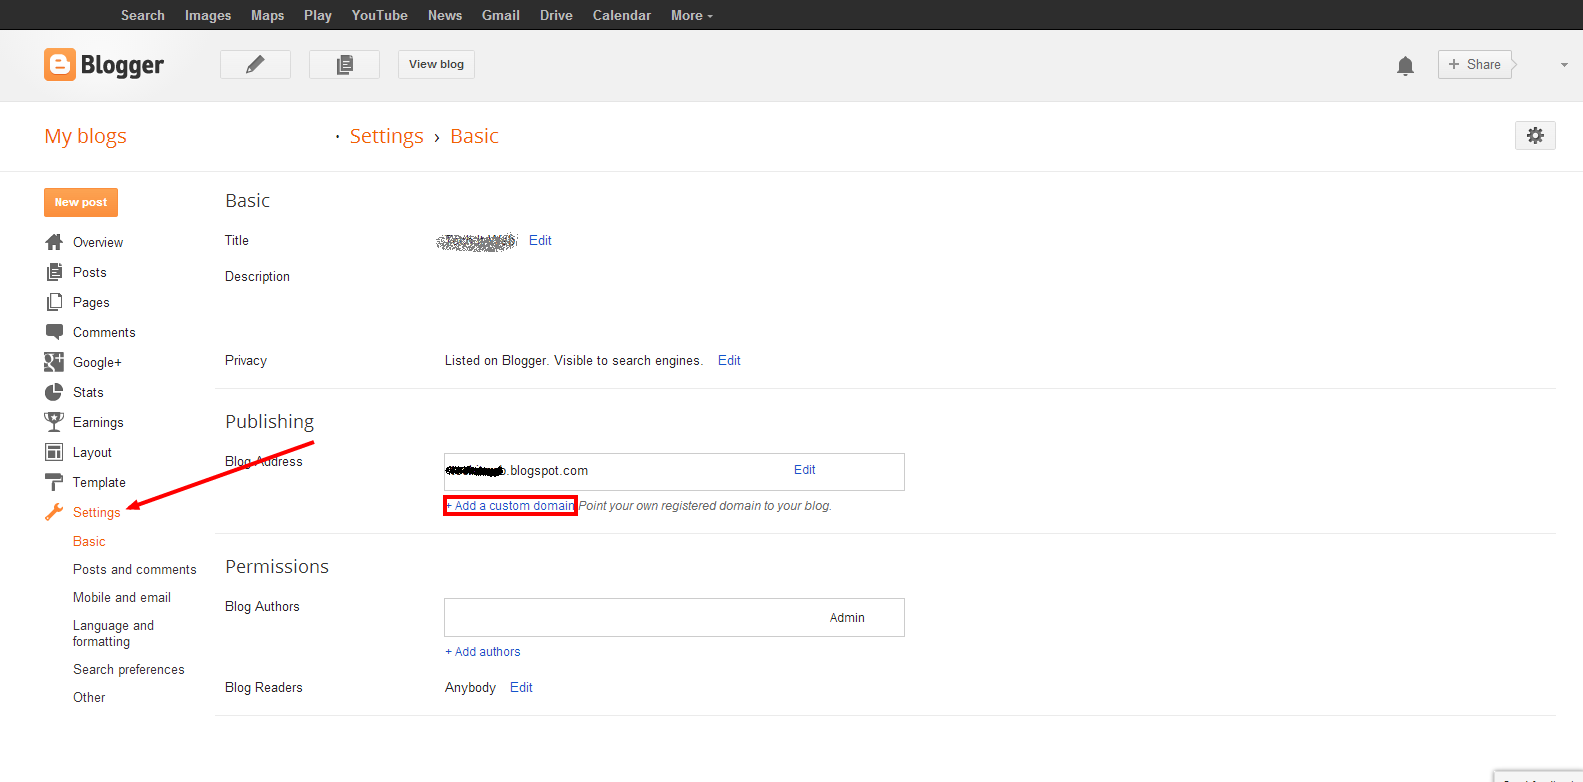Open Calendar from the Google bar
The height and width of the screenshot is (782, 1583).
click(622, 15)
